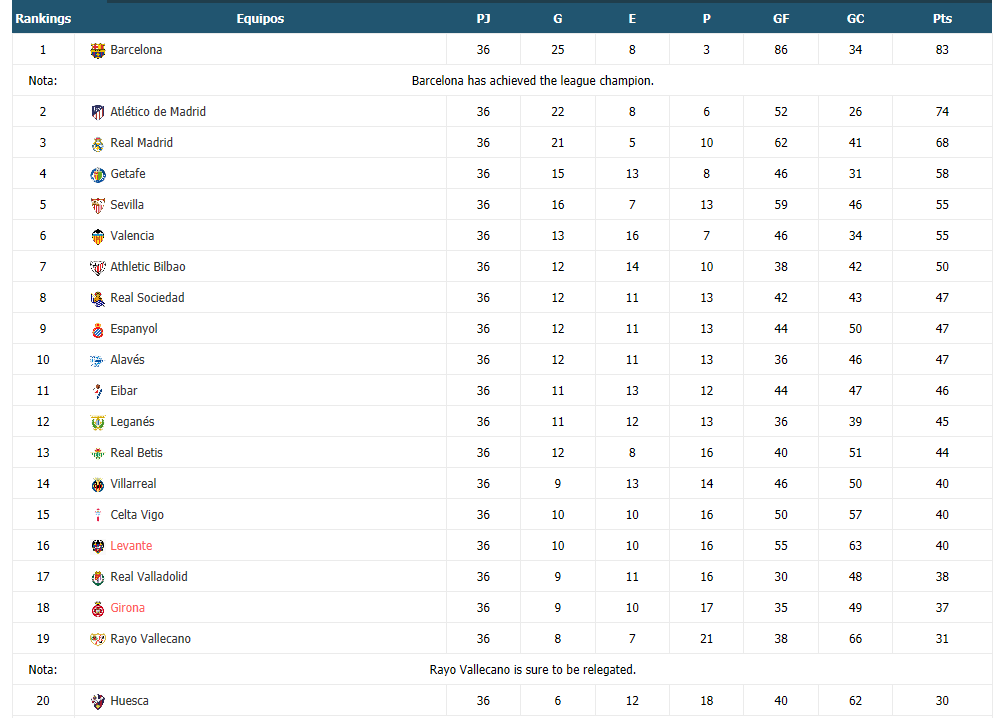Screen dimensions: 1000x718
Task: Click the Rayo Vallecano crest icon
Action: (98, 640)
